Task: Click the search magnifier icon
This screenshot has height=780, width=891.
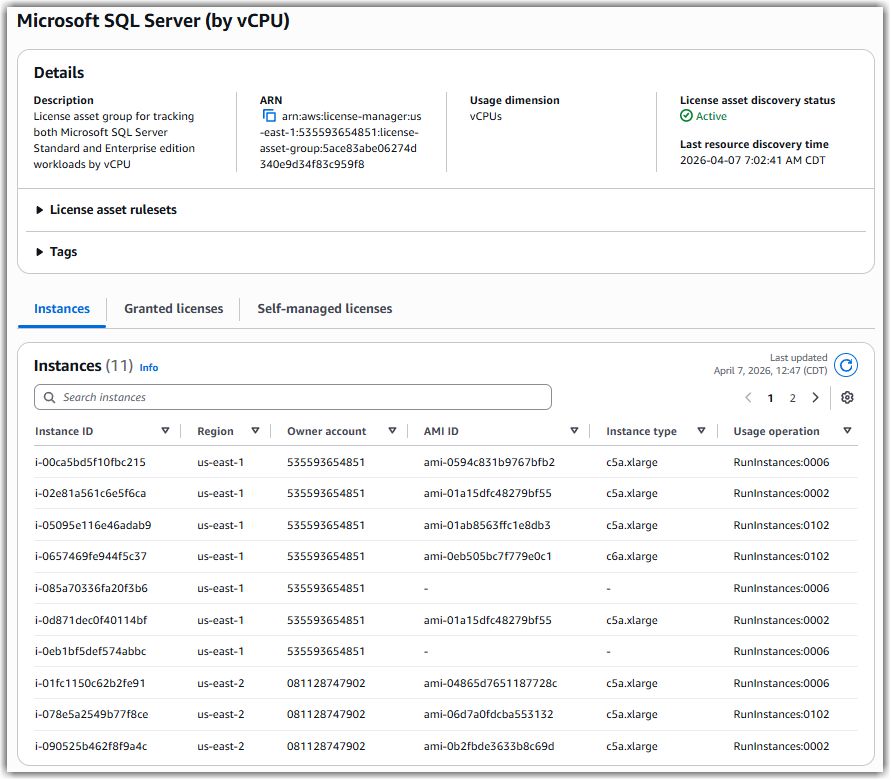Action: coord(49,397)
